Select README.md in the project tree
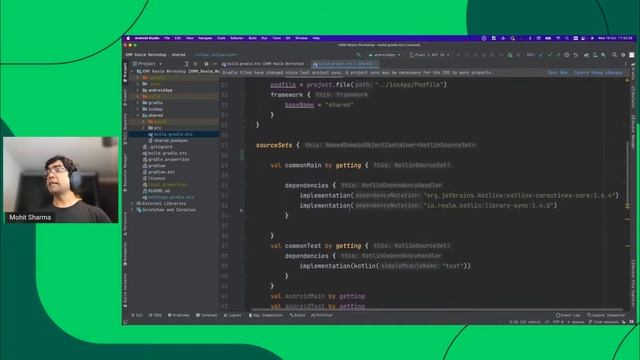 click(156, 191)
